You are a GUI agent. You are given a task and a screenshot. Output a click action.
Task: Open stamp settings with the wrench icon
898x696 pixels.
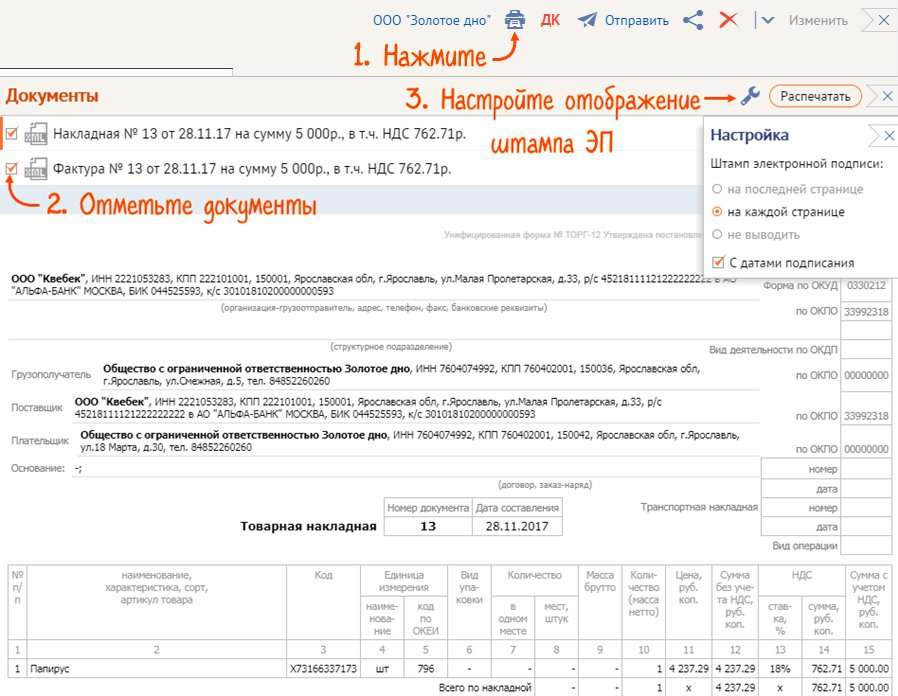pyautogui.click(x=750, y=96)
